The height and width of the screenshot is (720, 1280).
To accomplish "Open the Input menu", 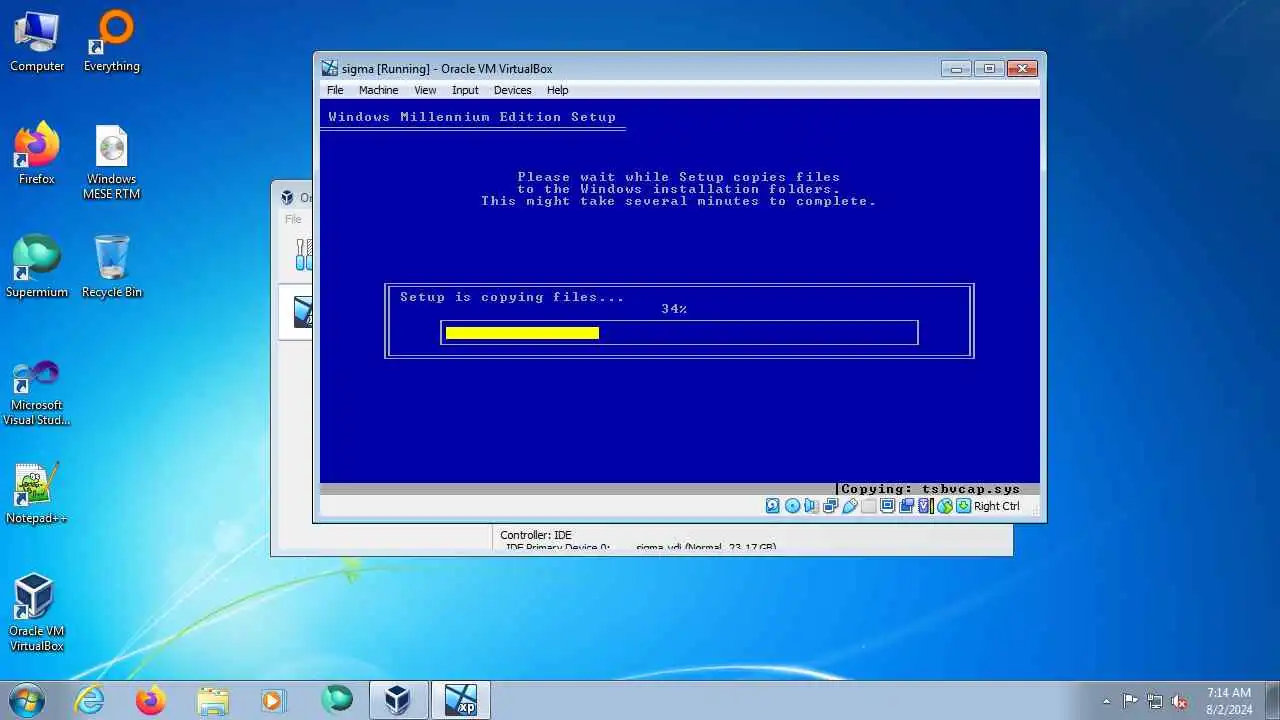I will [x=465, y=90].
